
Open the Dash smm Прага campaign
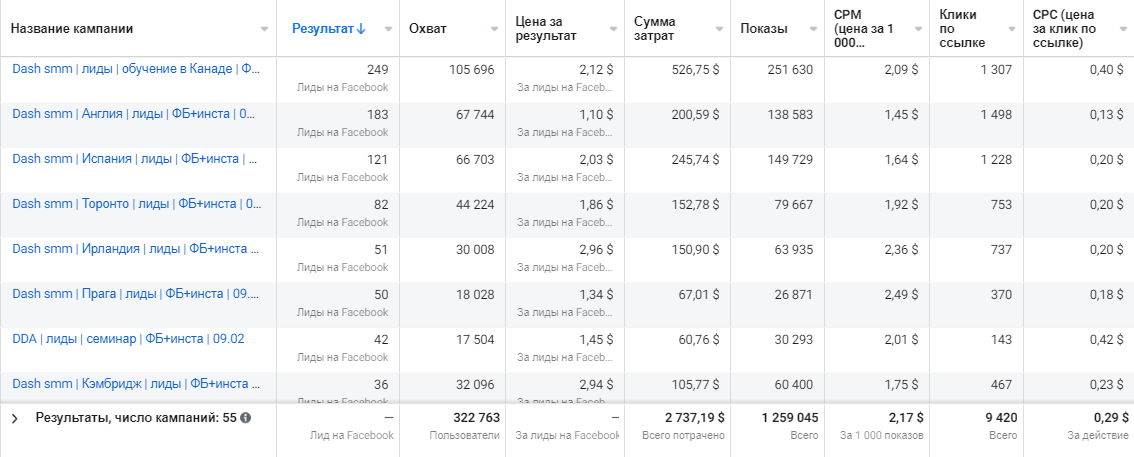(x=136, y=294)
